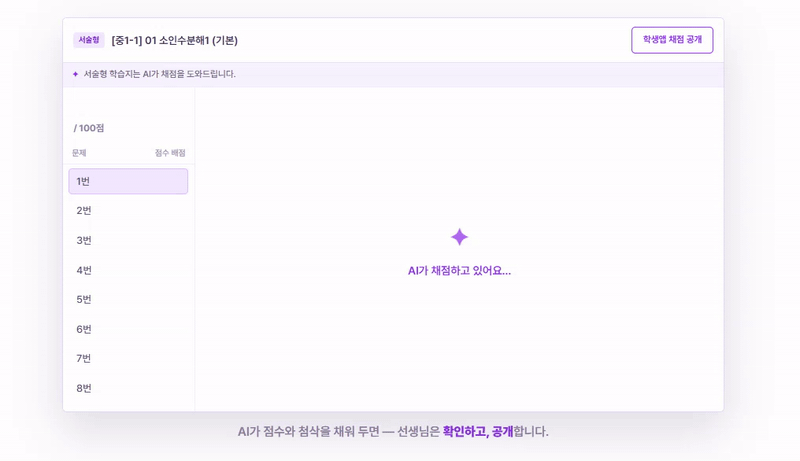Open problem 3번
800x461 pixels.
128,240
